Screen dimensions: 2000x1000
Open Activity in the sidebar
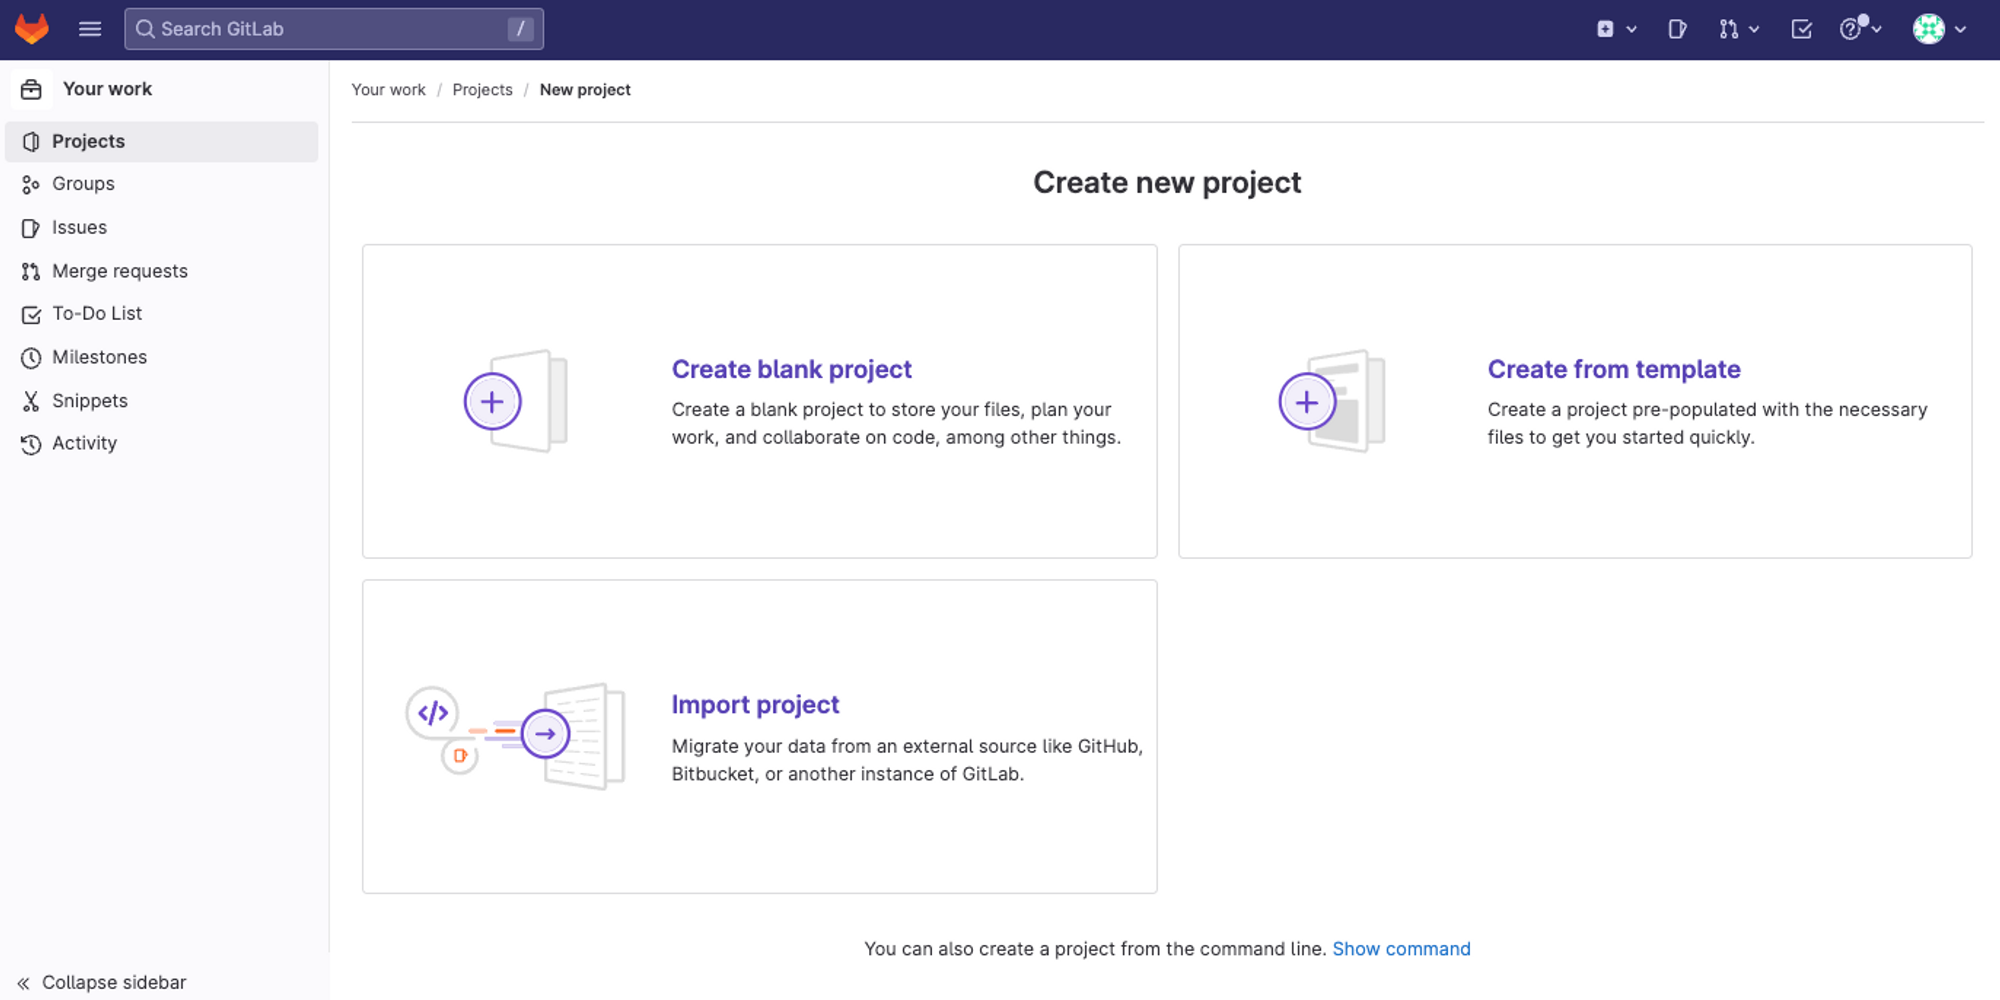[162, 443]
